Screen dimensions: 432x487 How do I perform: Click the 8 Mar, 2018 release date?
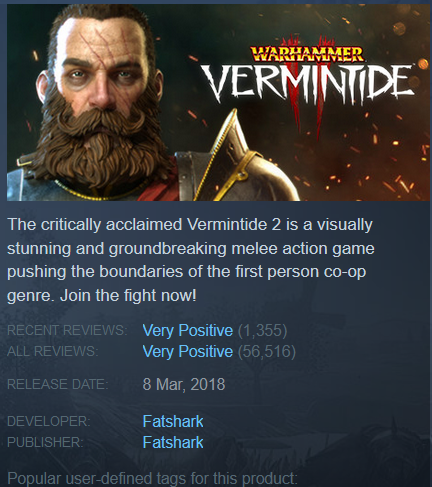[x=184, y=384]
